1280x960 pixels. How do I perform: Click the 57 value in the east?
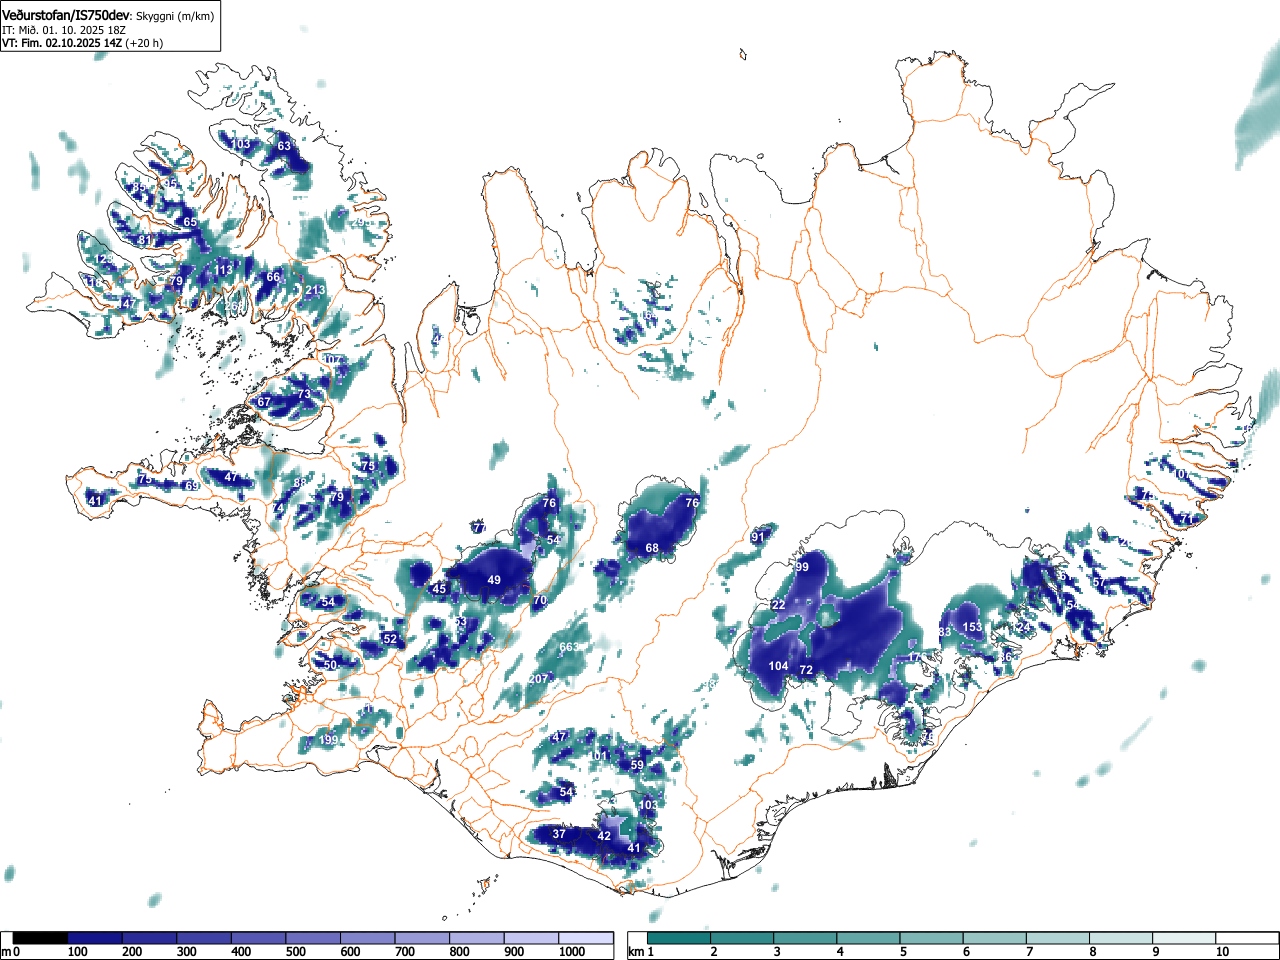(1098, 582)
